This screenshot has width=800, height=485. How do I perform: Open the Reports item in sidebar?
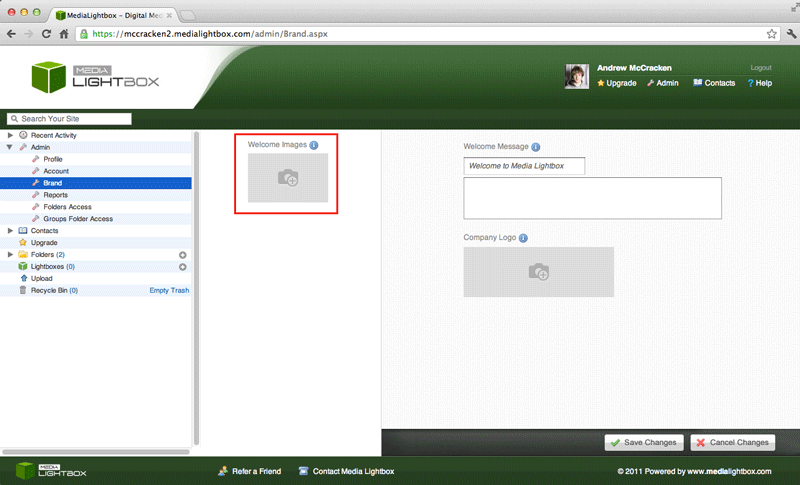coord(55,195)
